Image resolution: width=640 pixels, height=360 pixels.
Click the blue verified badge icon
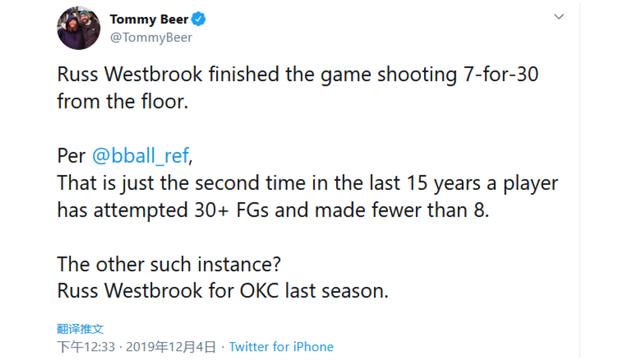point(199,19)
